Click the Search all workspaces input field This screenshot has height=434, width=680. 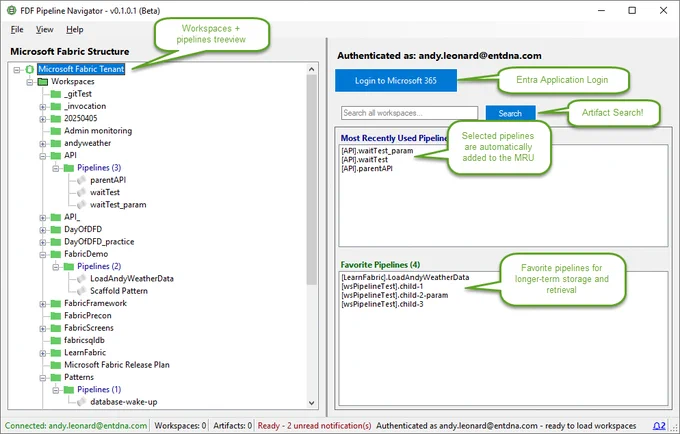click(409, 113)
